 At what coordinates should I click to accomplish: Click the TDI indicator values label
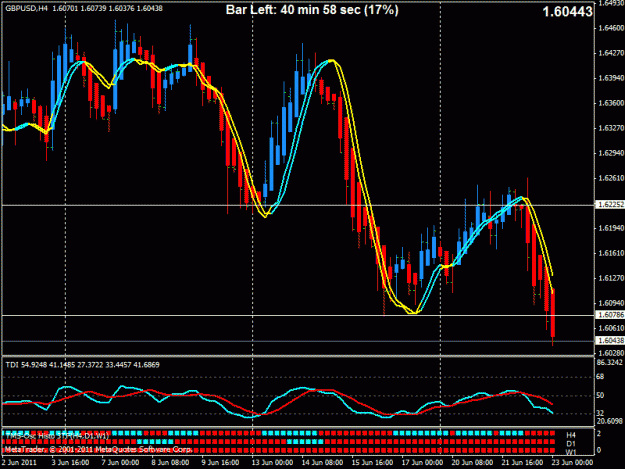[x=82, y=365]
